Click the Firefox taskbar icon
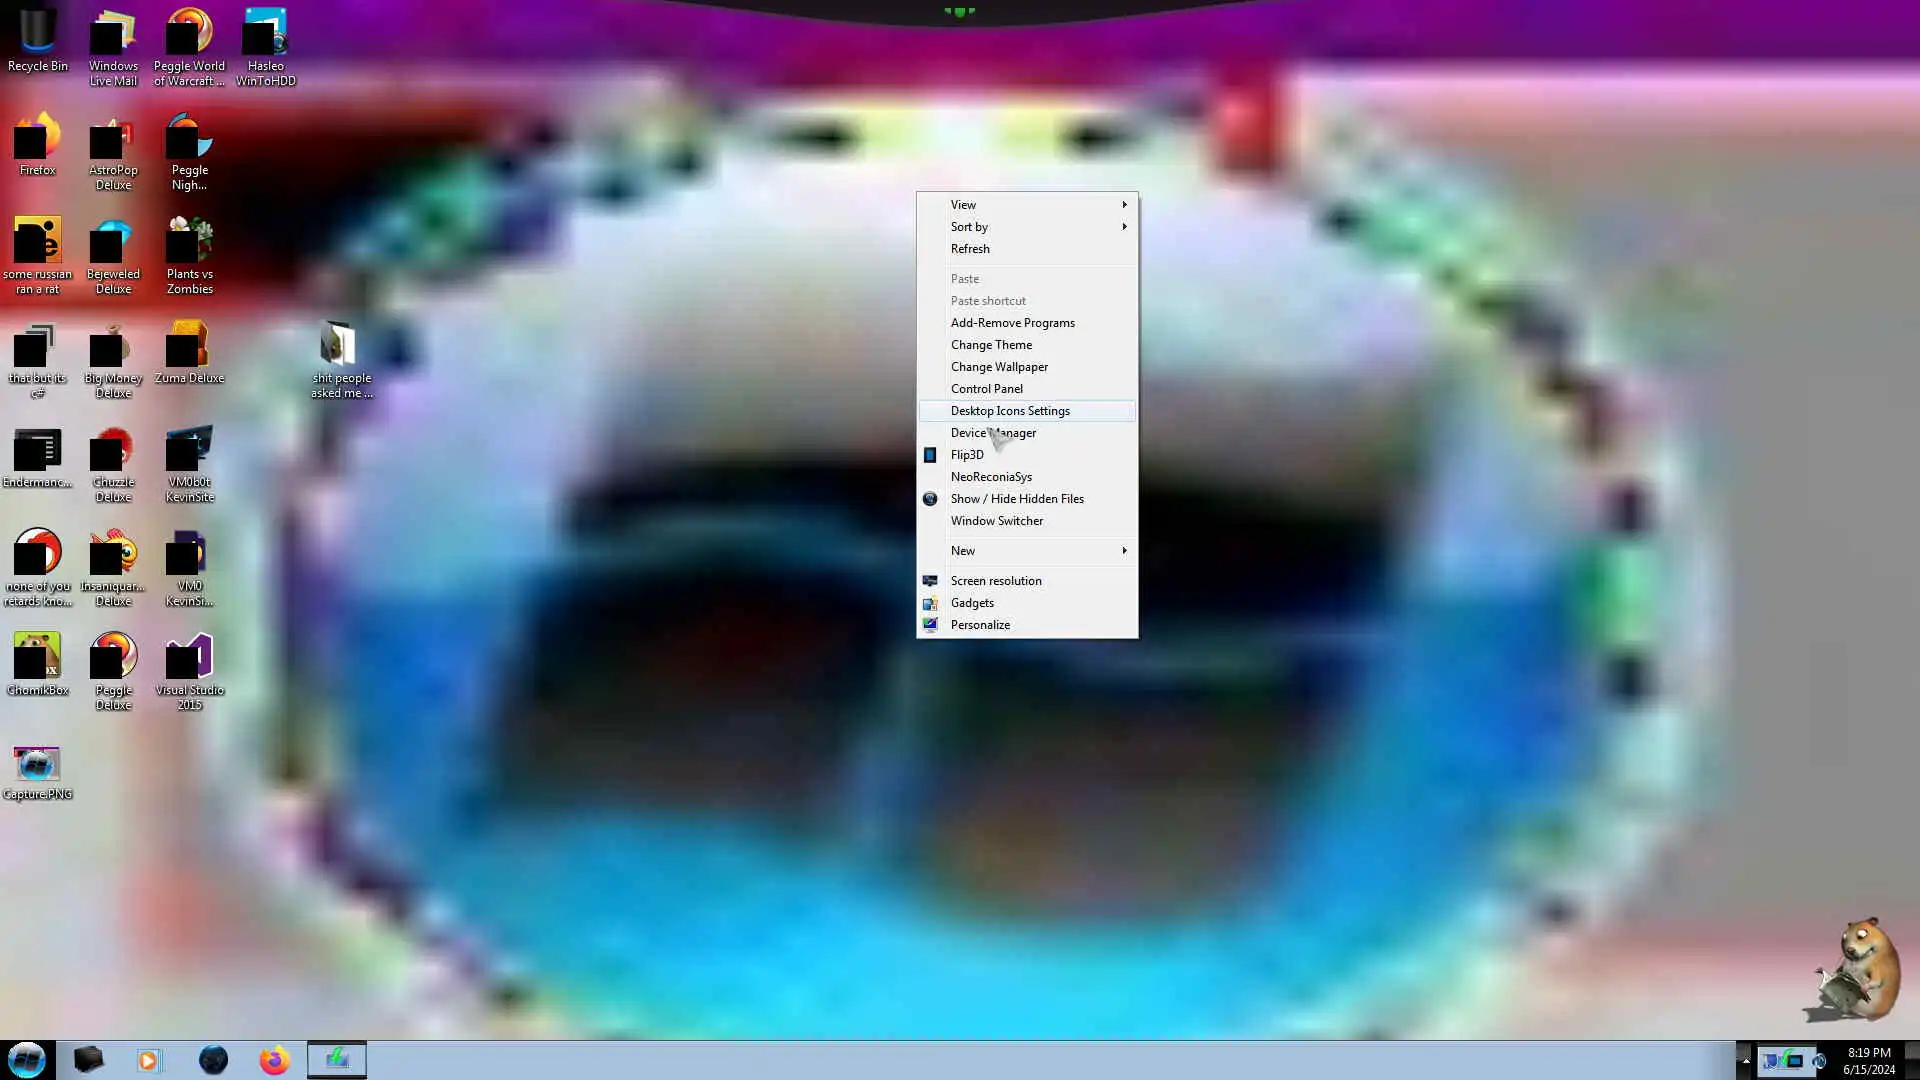 [x=274, y=1060]
